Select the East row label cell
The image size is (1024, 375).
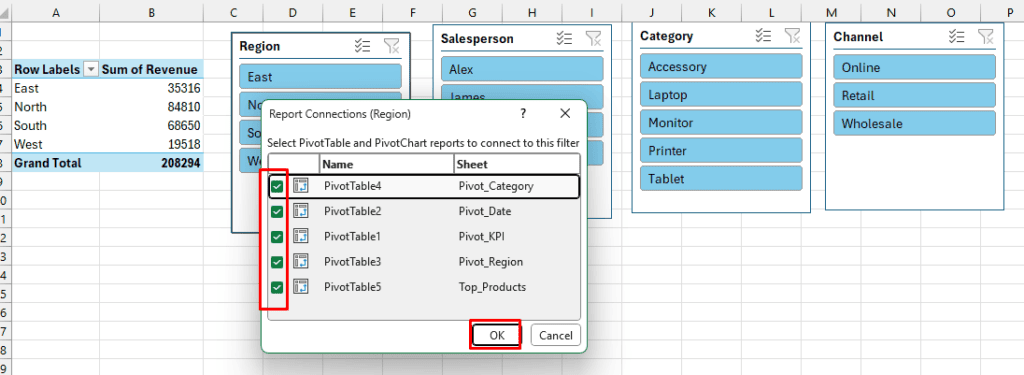point(56,88)
